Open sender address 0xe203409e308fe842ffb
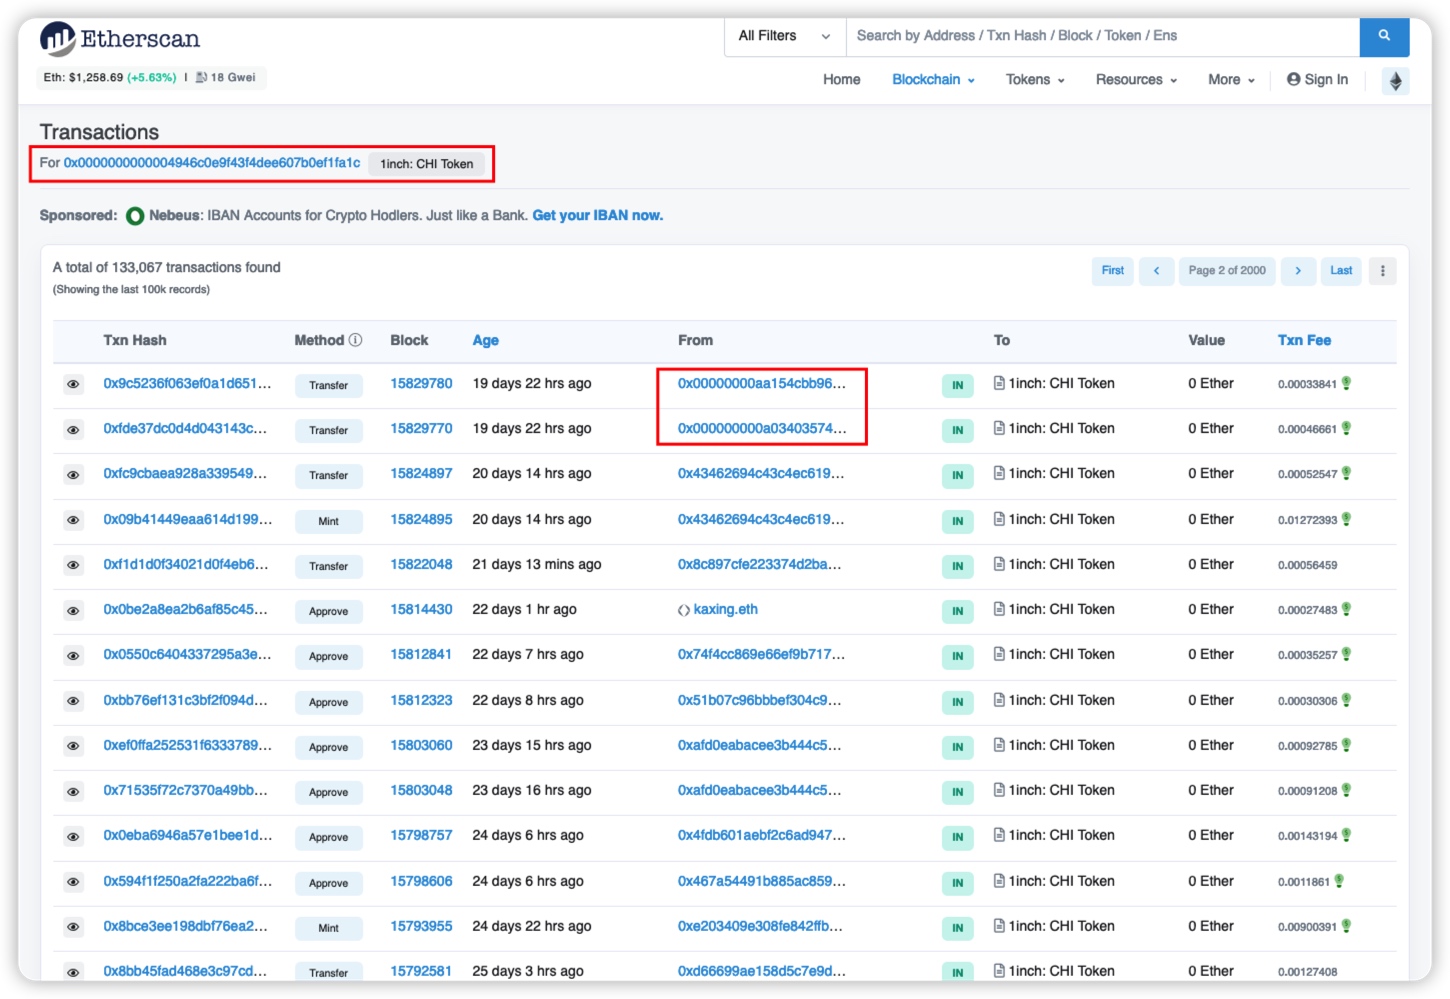1450x999 pixels. click(760, 926)
